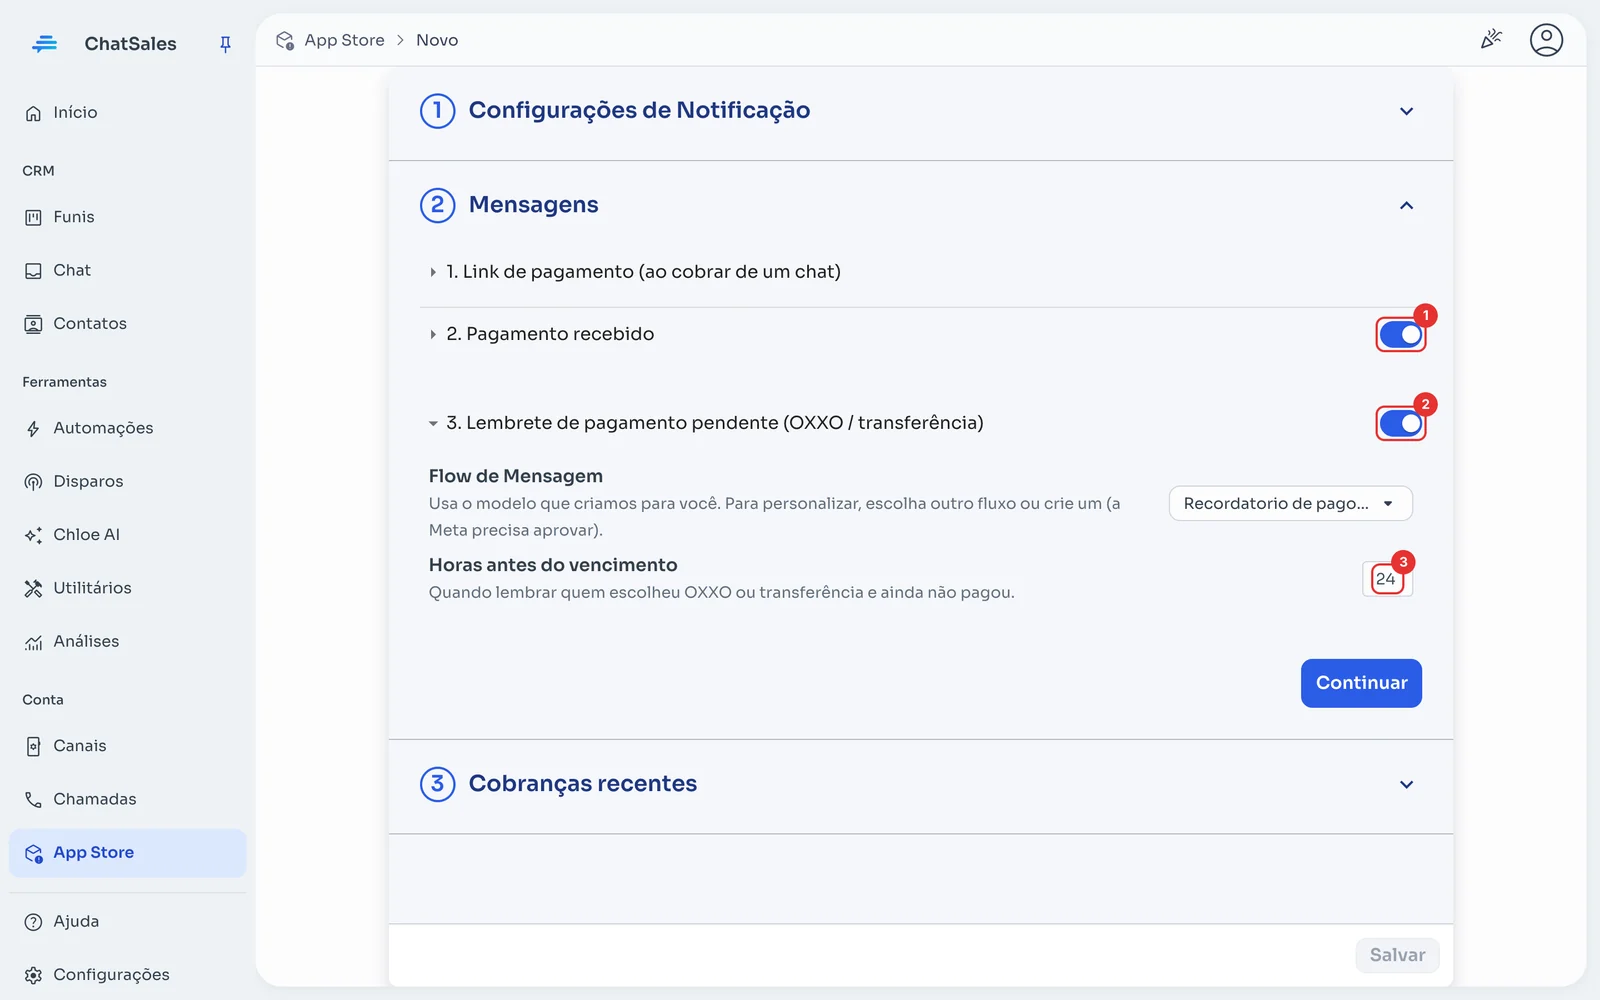1600x1000 pixels.
Task: Click the Funis board icon
Action: tap(33, 217)
